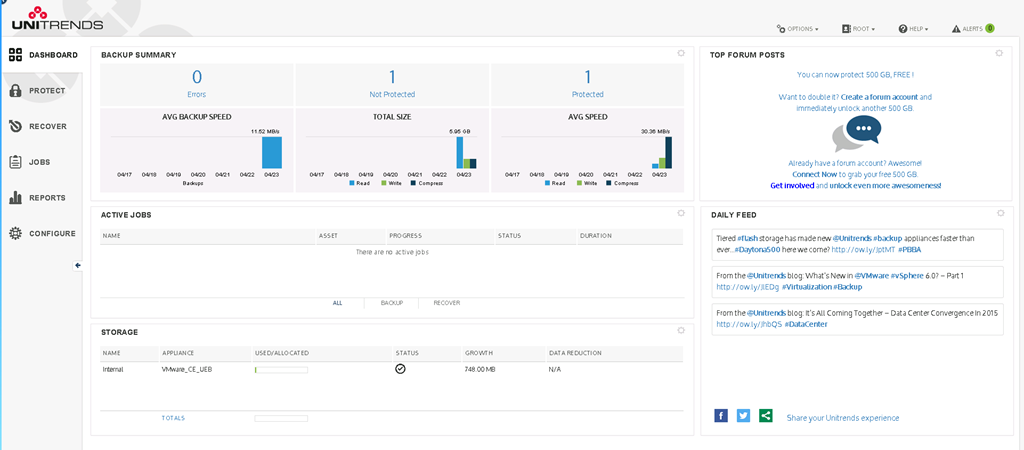Click Share your Unitrends experience link

pos(842,417)
